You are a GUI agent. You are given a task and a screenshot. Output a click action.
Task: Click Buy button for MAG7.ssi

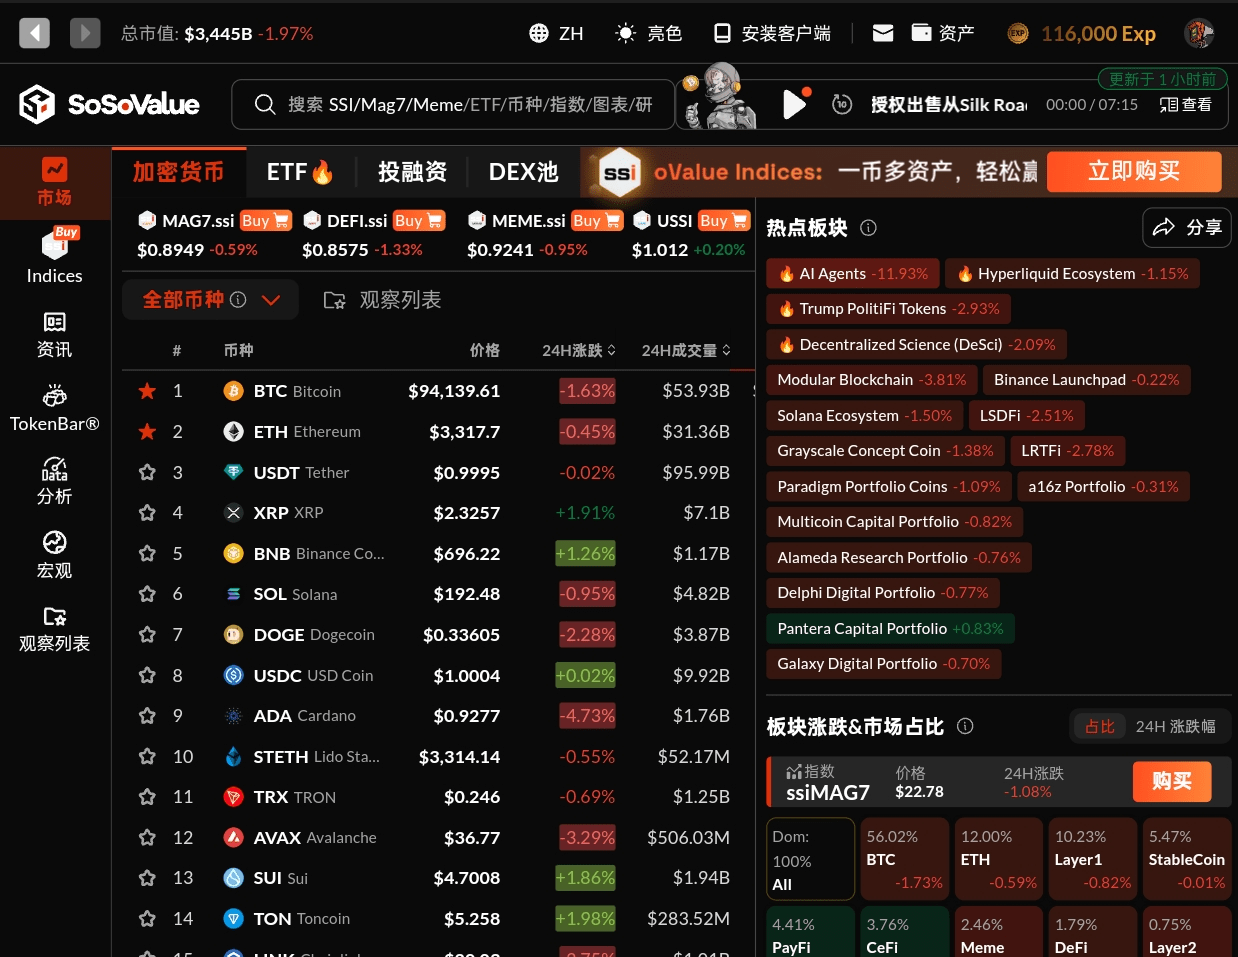click(x=265, y=221)
